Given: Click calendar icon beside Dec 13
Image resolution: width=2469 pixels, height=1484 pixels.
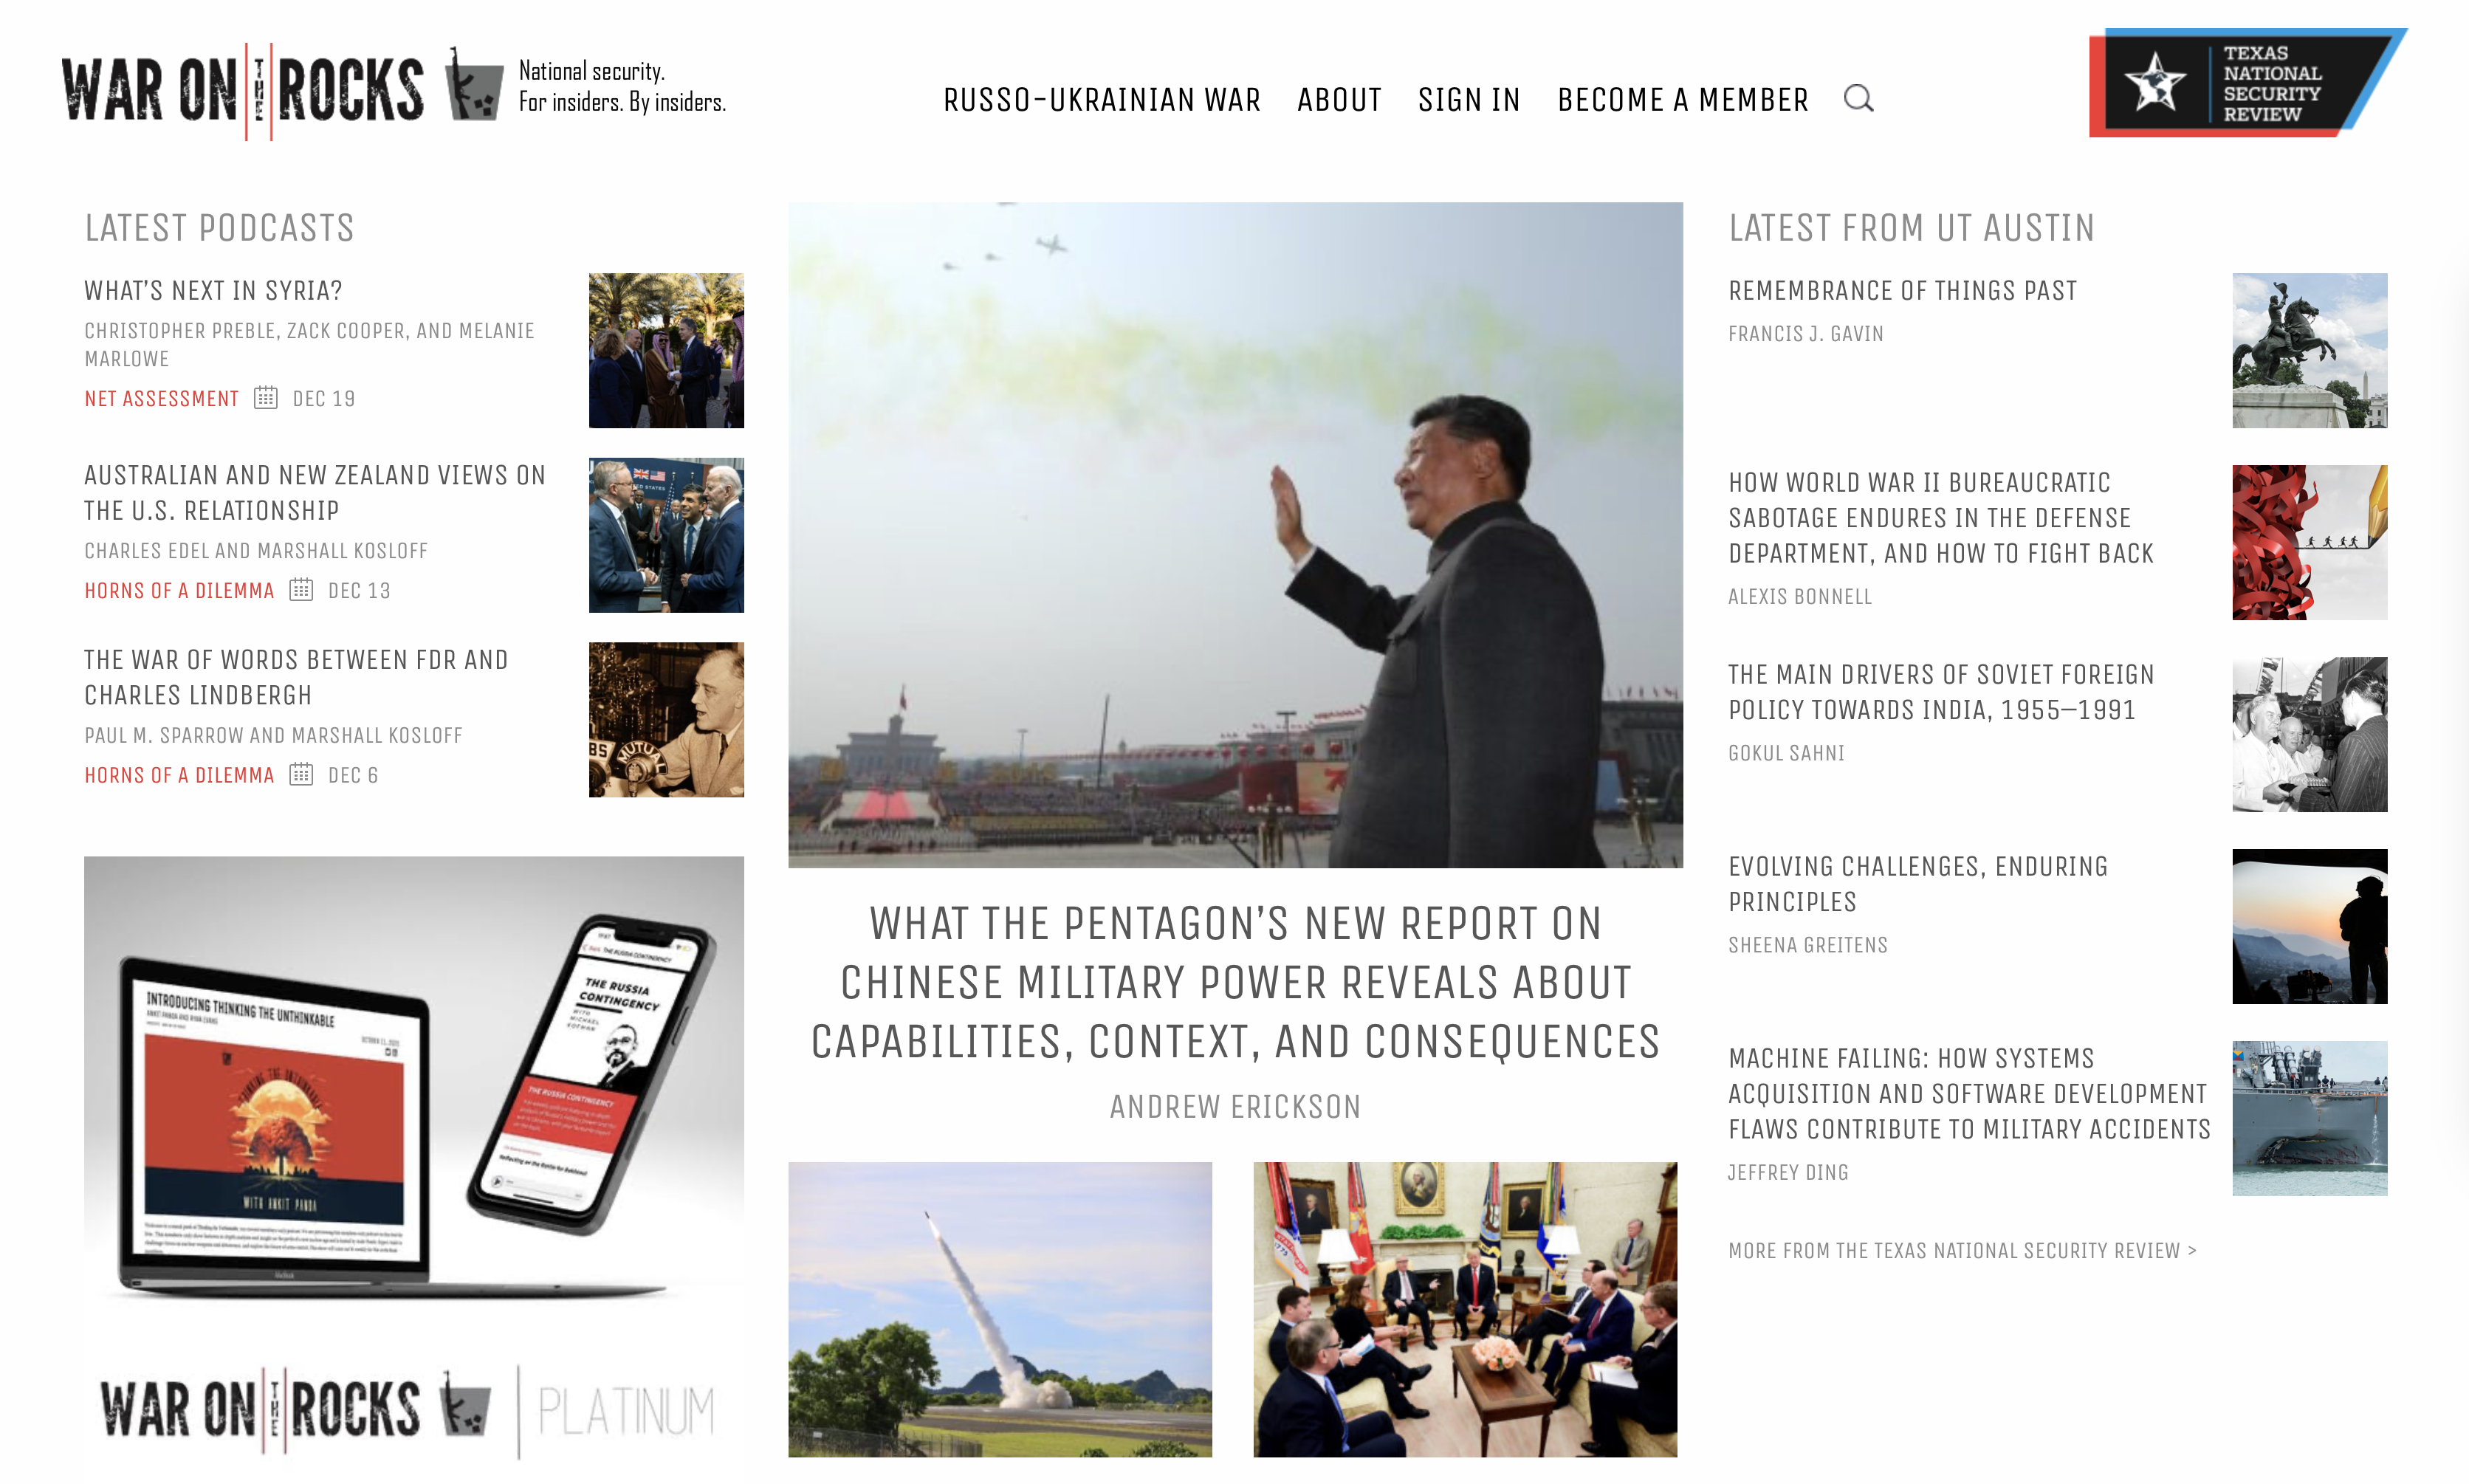Looking at the screenshot, I should coord(301,590).
